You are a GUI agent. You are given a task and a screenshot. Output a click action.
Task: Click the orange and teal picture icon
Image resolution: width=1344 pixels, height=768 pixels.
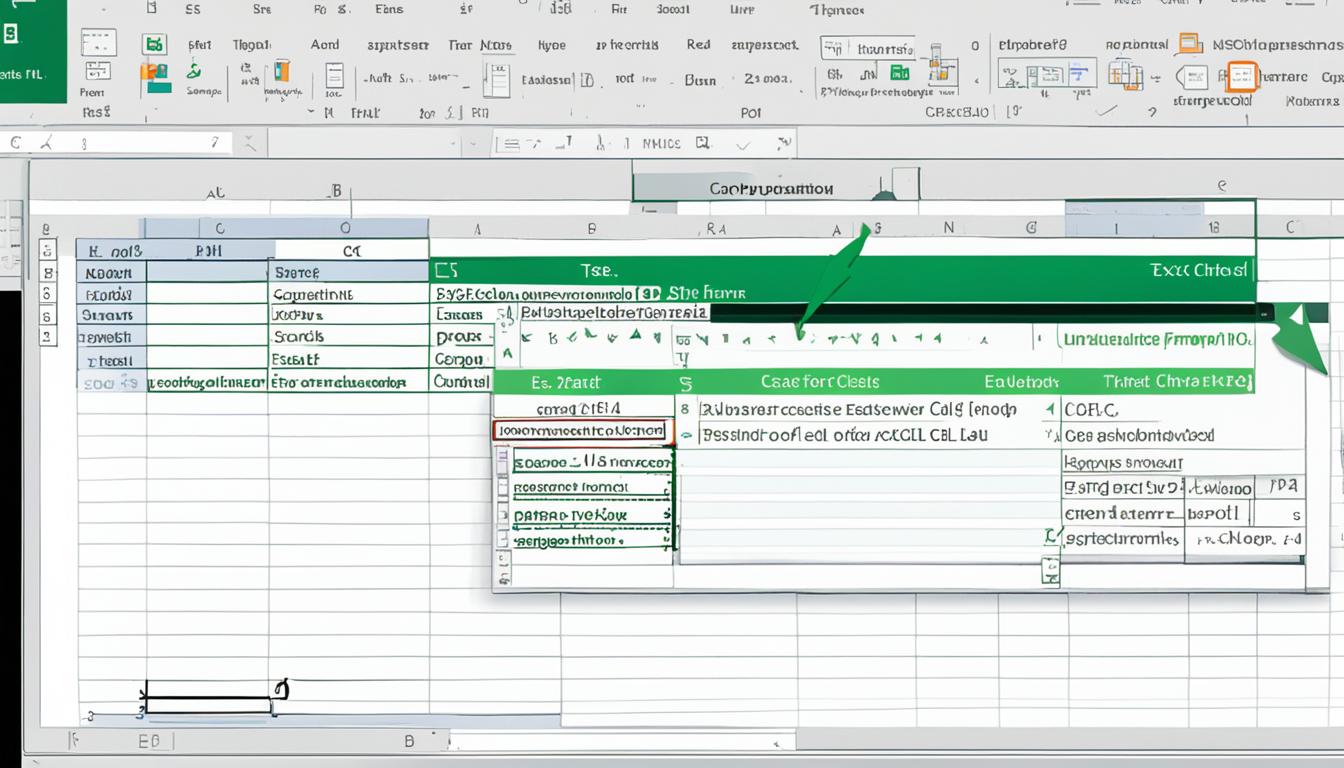coord(154,76)
